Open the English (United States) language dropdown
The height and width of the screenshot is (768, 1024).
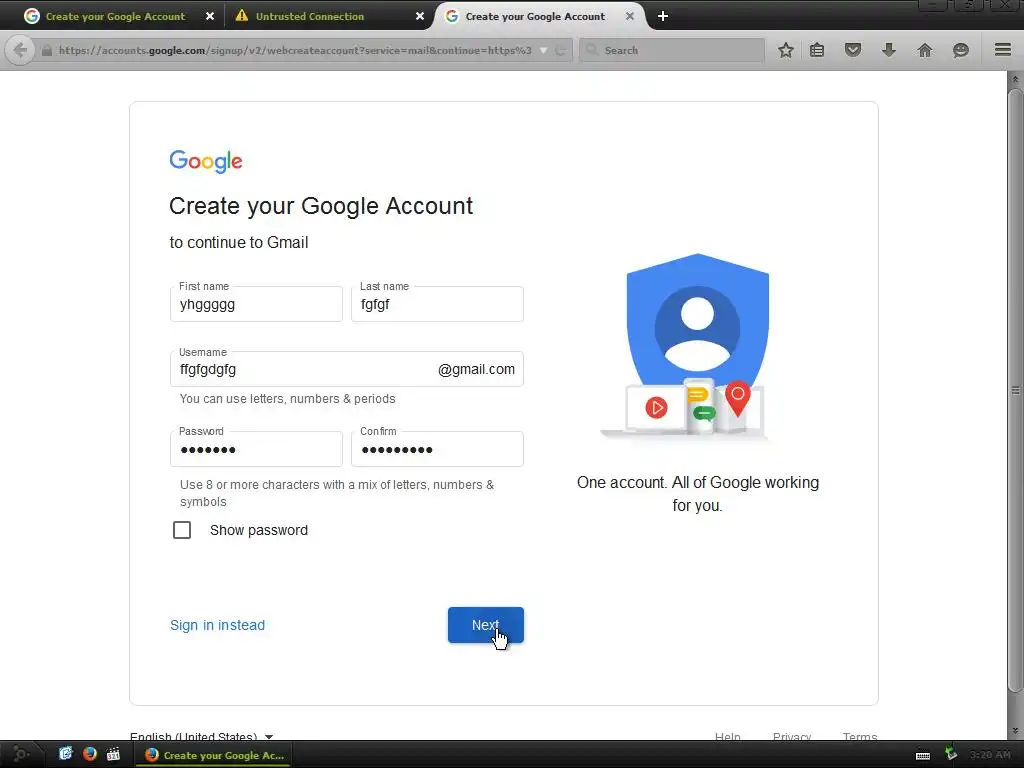(201, 737)
